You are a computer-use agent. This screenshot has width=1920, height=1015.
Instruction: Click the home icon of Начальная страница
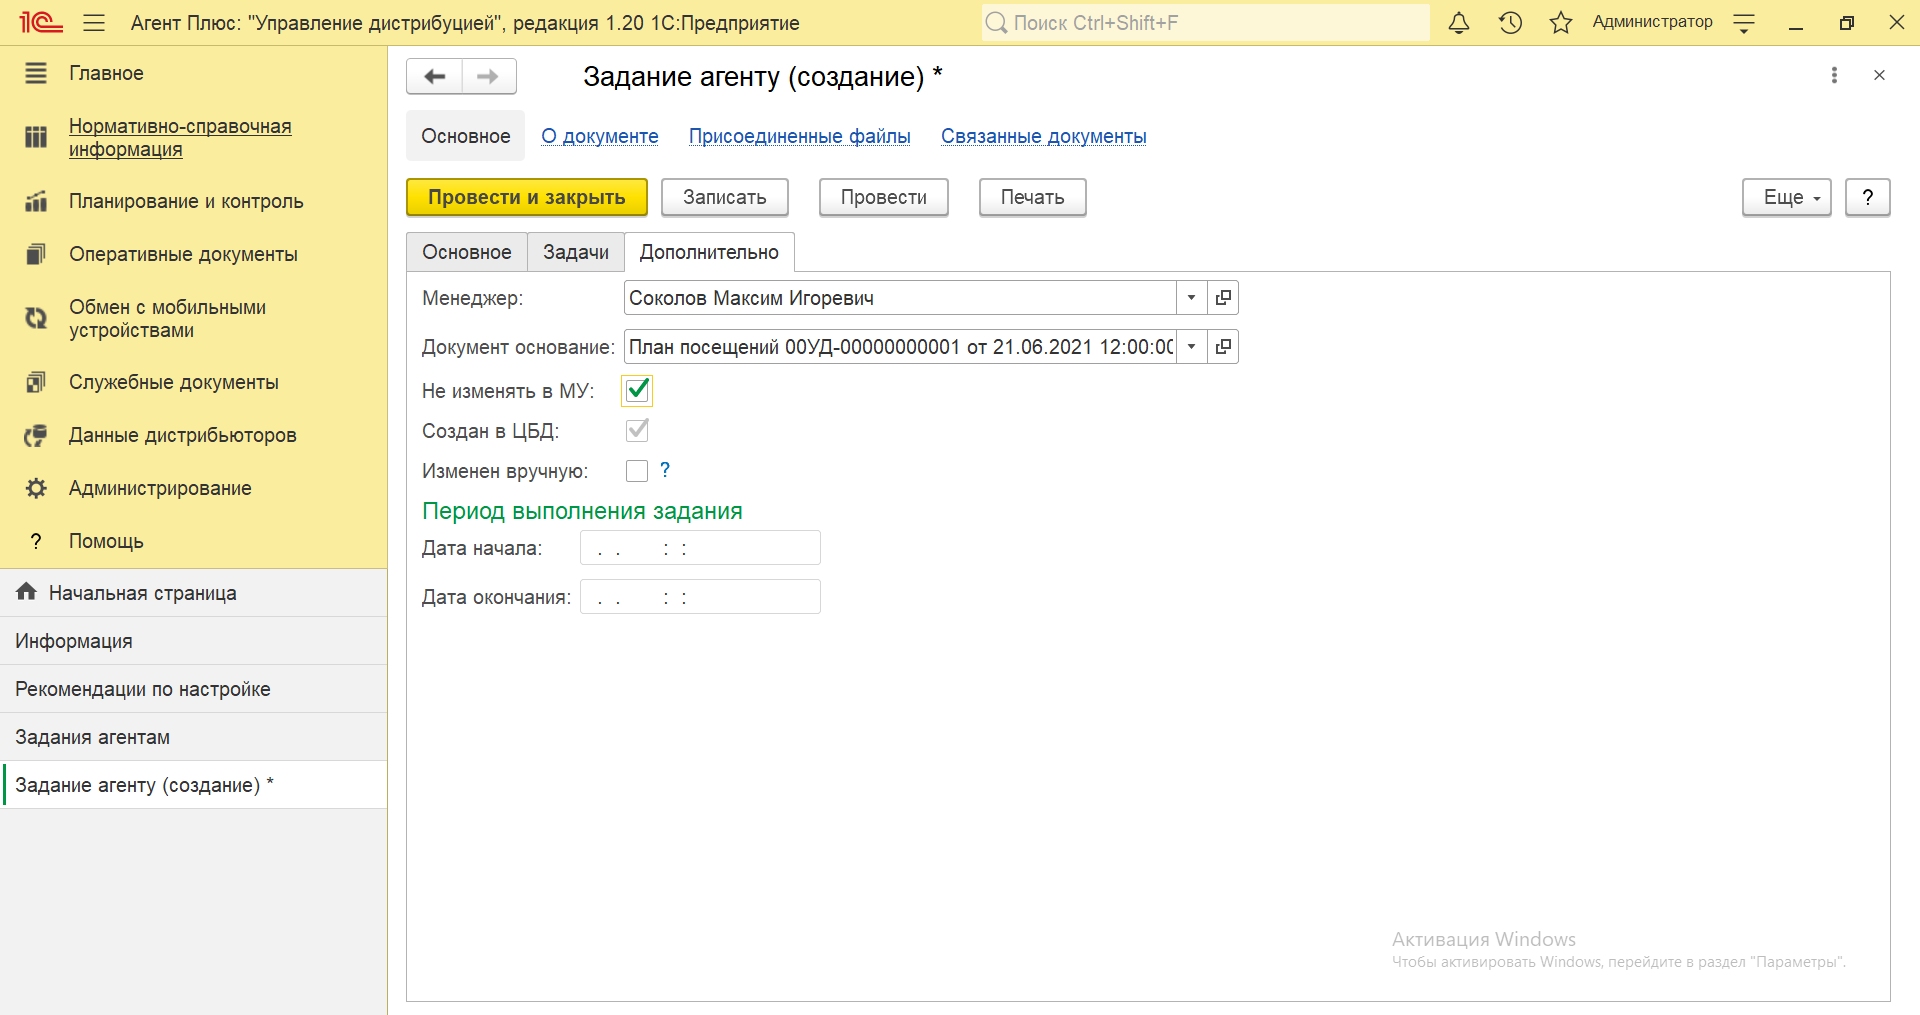tap(27, 592)
